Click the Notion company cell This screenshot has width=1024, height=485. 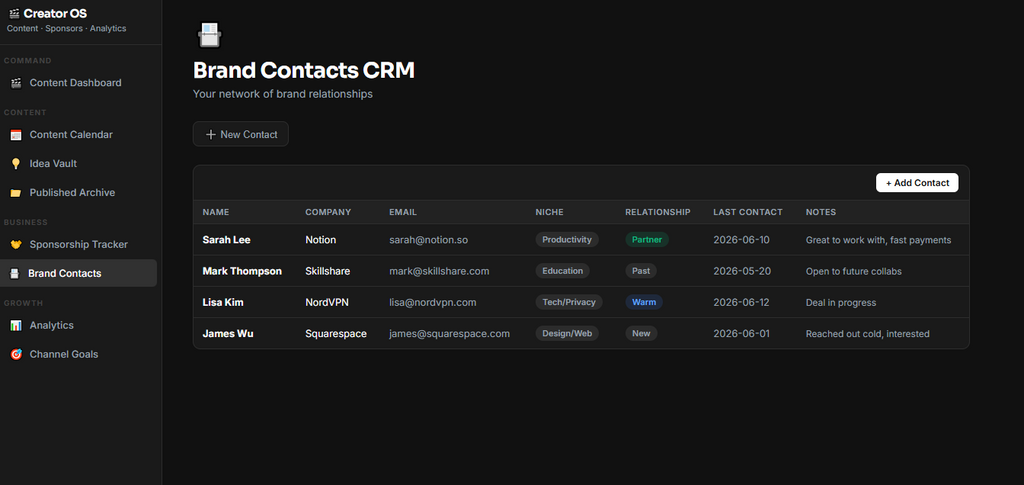click(321, 240)
